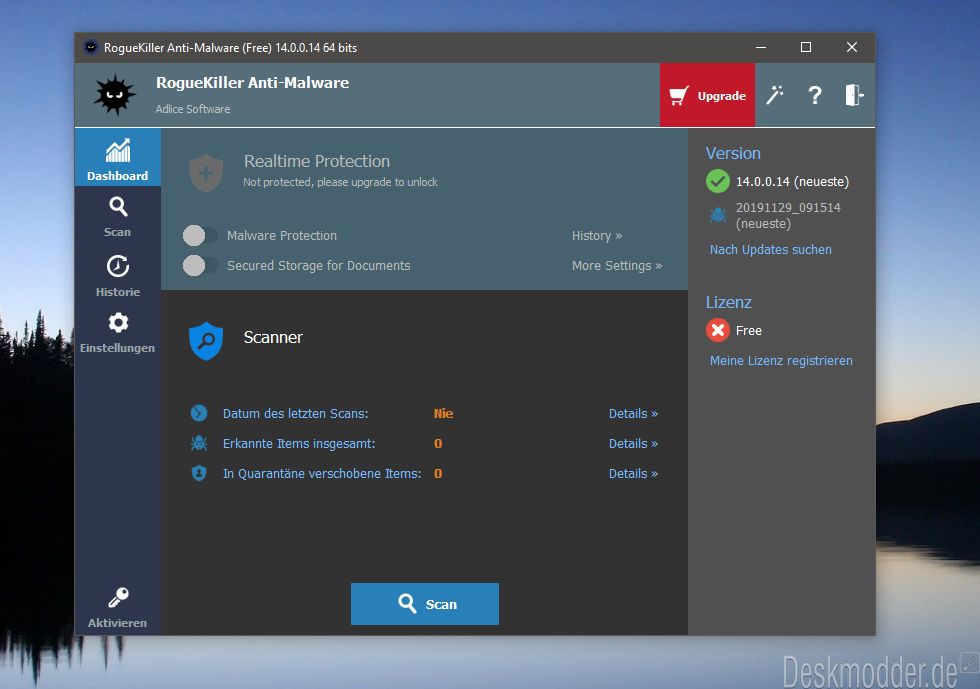Open More Settings for realtime protection

(x=617, y=266)
